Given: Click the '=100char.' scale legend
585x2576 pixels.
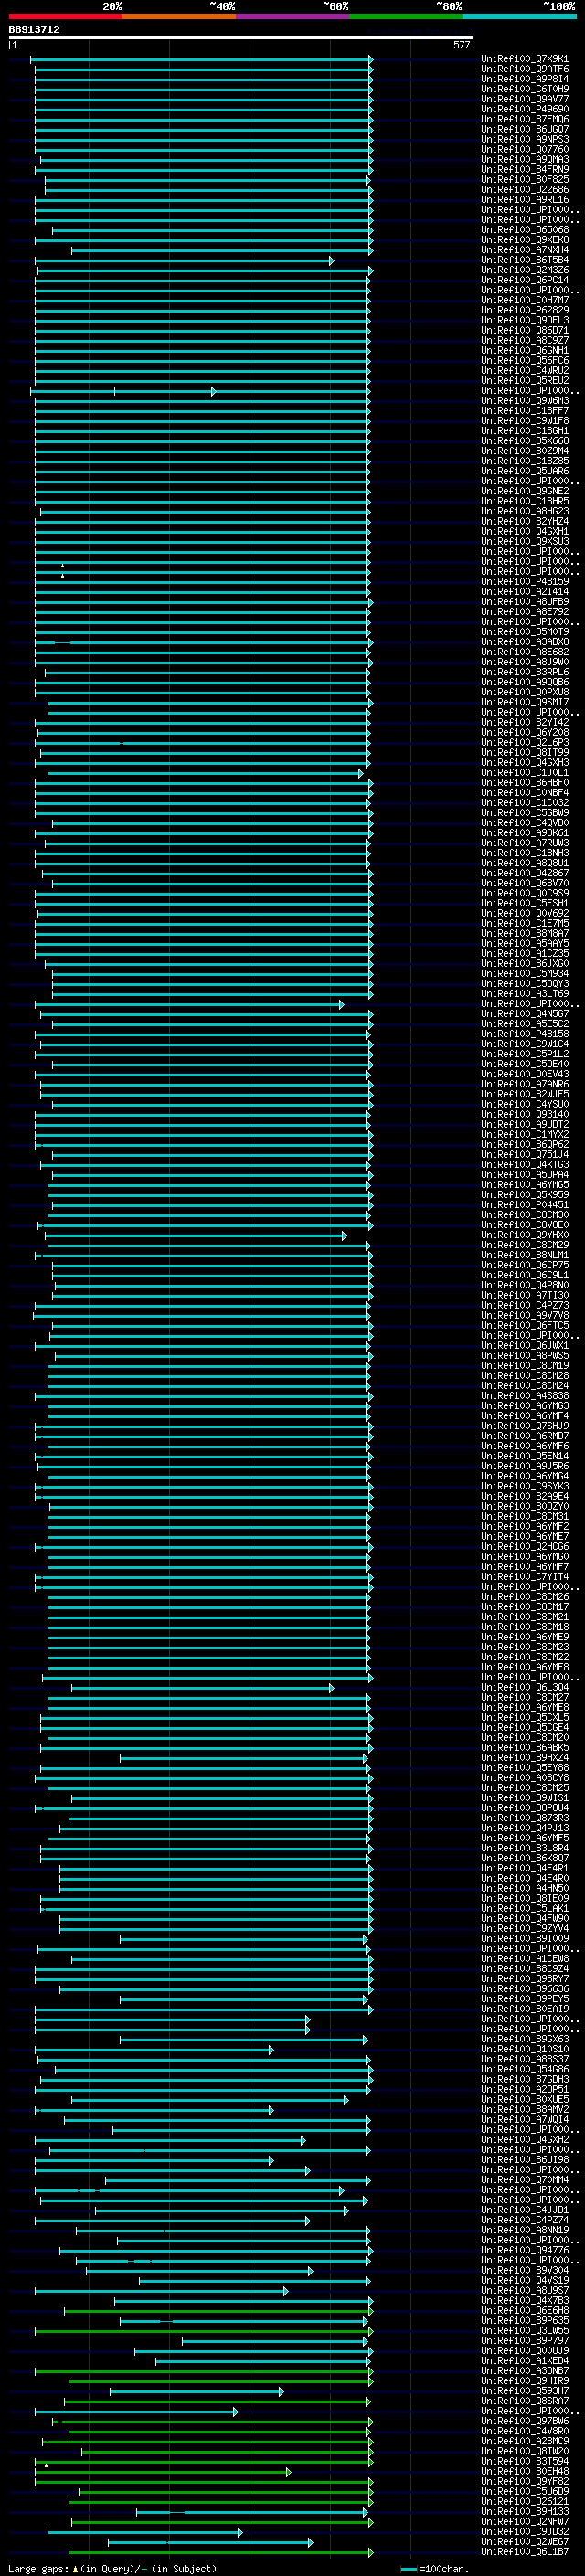Looking at the screenshot, I should pos(433,2568).
